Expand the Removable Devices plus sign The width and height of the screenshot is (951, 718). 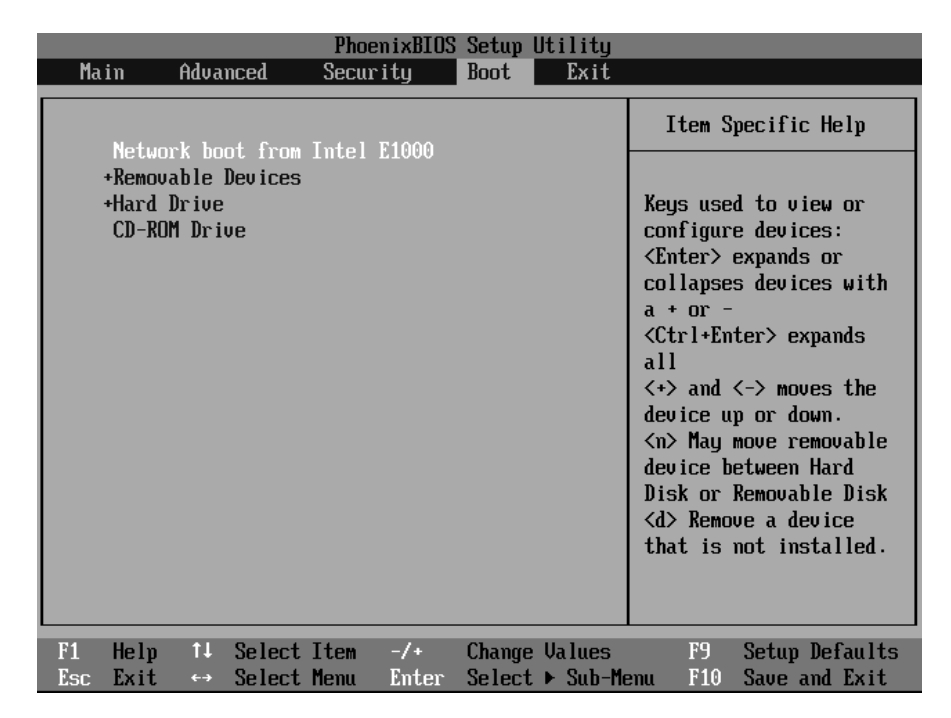click(108, 179)
